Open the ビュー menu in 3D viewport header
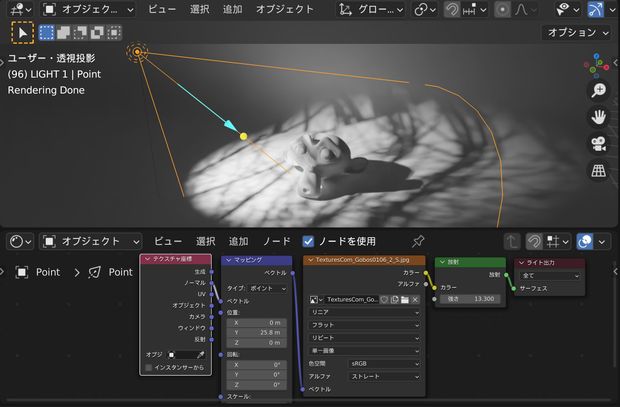Image resolution: width=620 pixels, height=407 pixels. coord(162,9)
